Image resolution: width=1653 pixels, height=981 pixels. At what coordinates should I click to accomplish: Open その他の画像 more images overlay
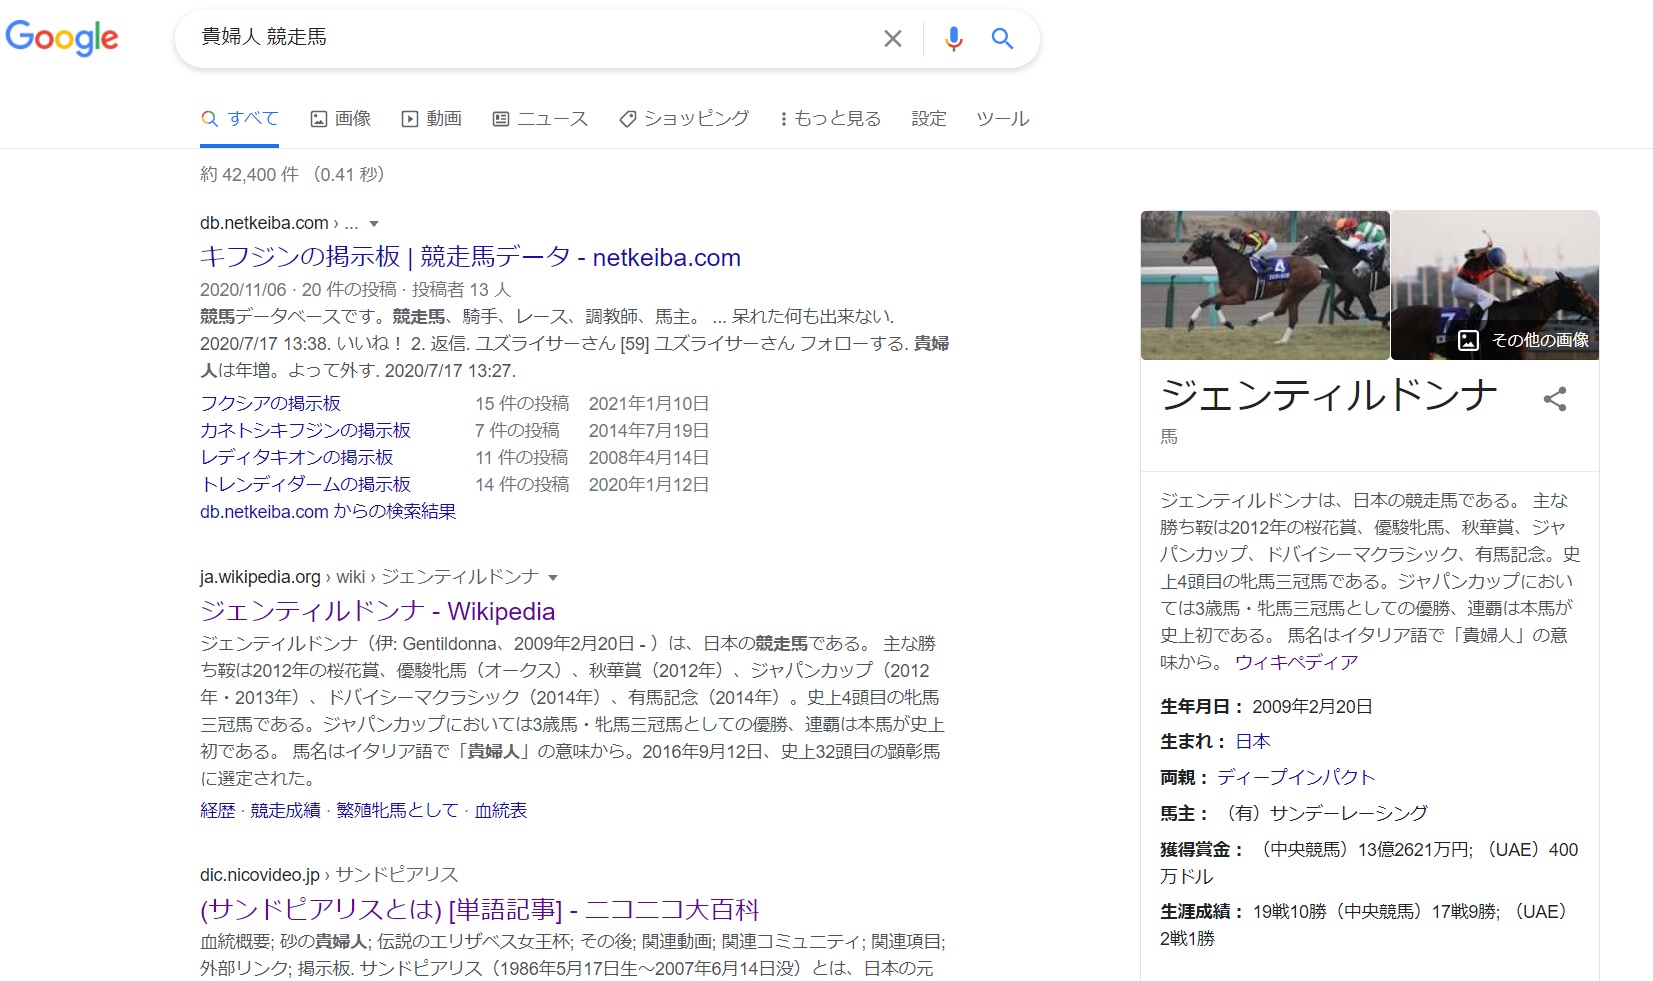(x=1523, y=340)
